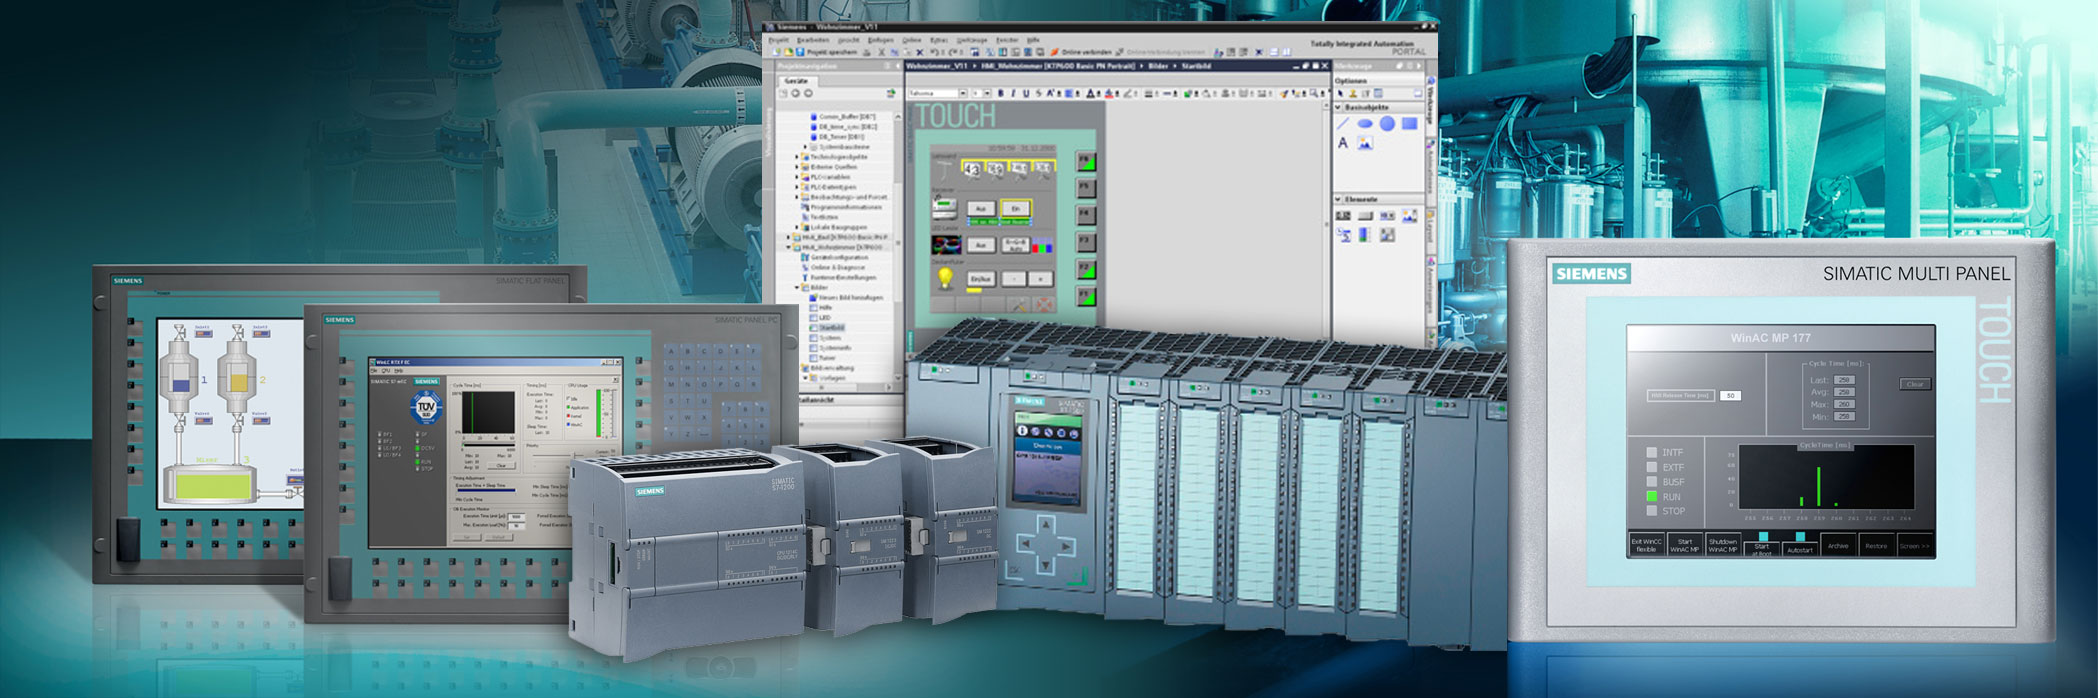Screen dimensions: 2098x698
Task: Open the CPU menu in WinLC RTX window
Action: [x=386, y=371]
